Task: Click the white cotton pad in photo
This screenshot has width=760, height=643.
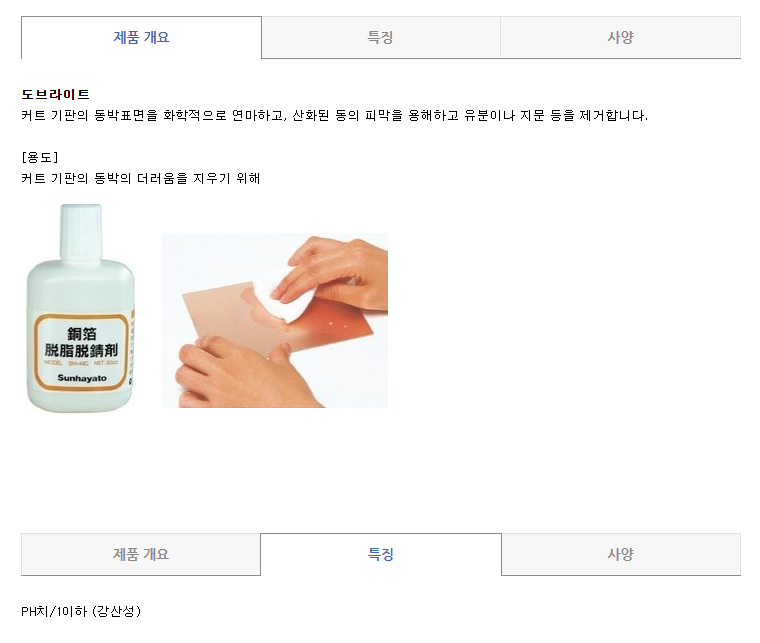Action: [x=281, y=296]
